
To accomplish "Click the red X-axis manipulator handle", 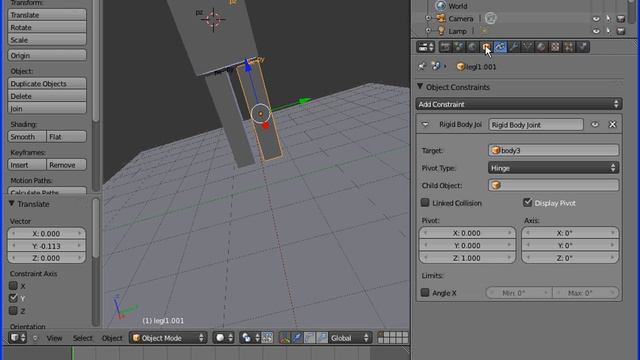I will tap(266, 125).
